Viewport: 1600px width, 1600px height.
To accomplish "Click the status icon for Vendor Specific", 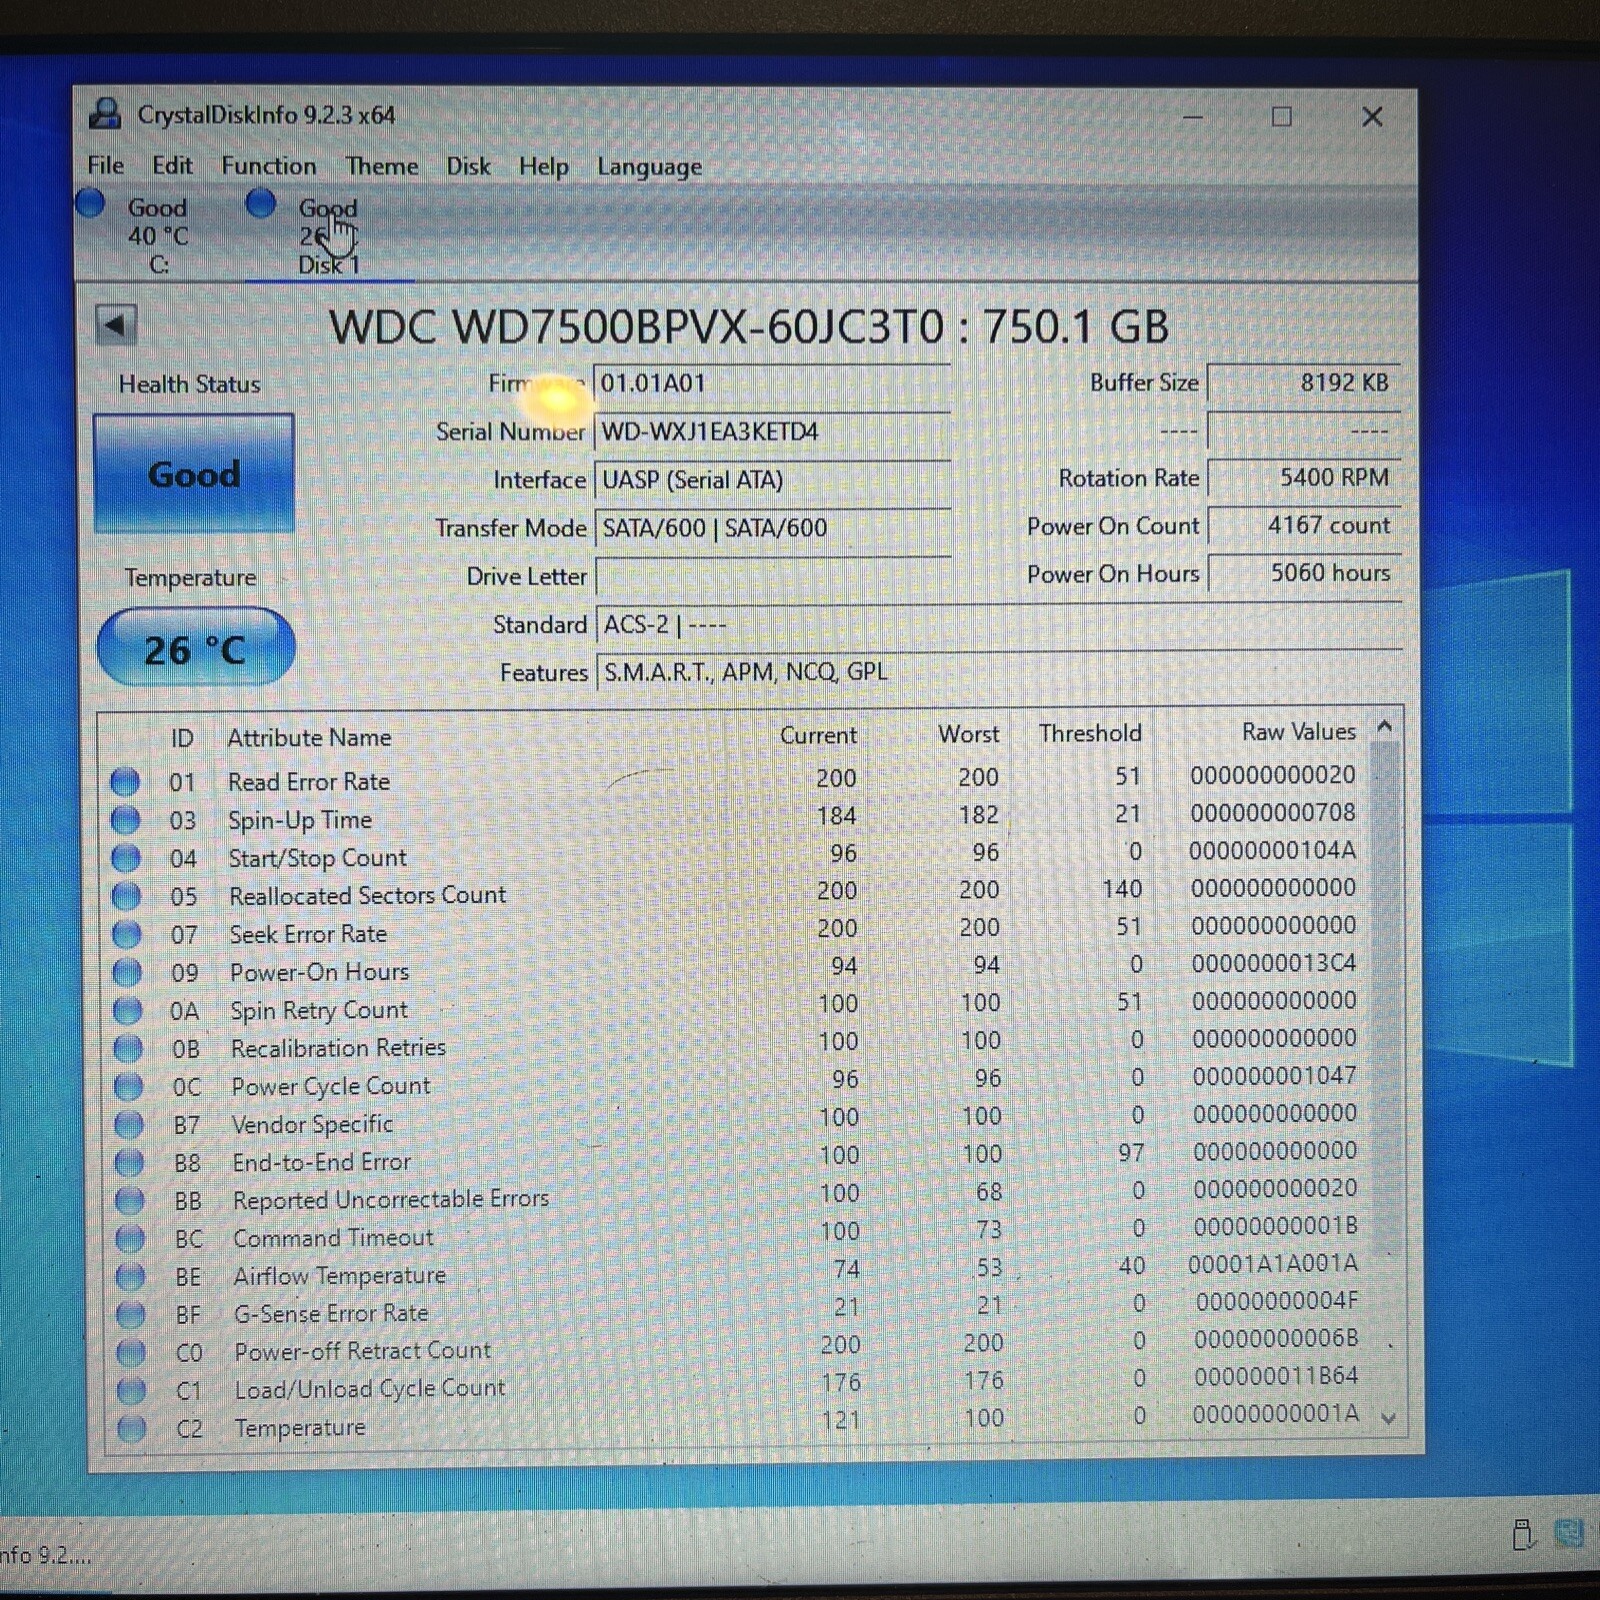I will tap(129, 1125).
